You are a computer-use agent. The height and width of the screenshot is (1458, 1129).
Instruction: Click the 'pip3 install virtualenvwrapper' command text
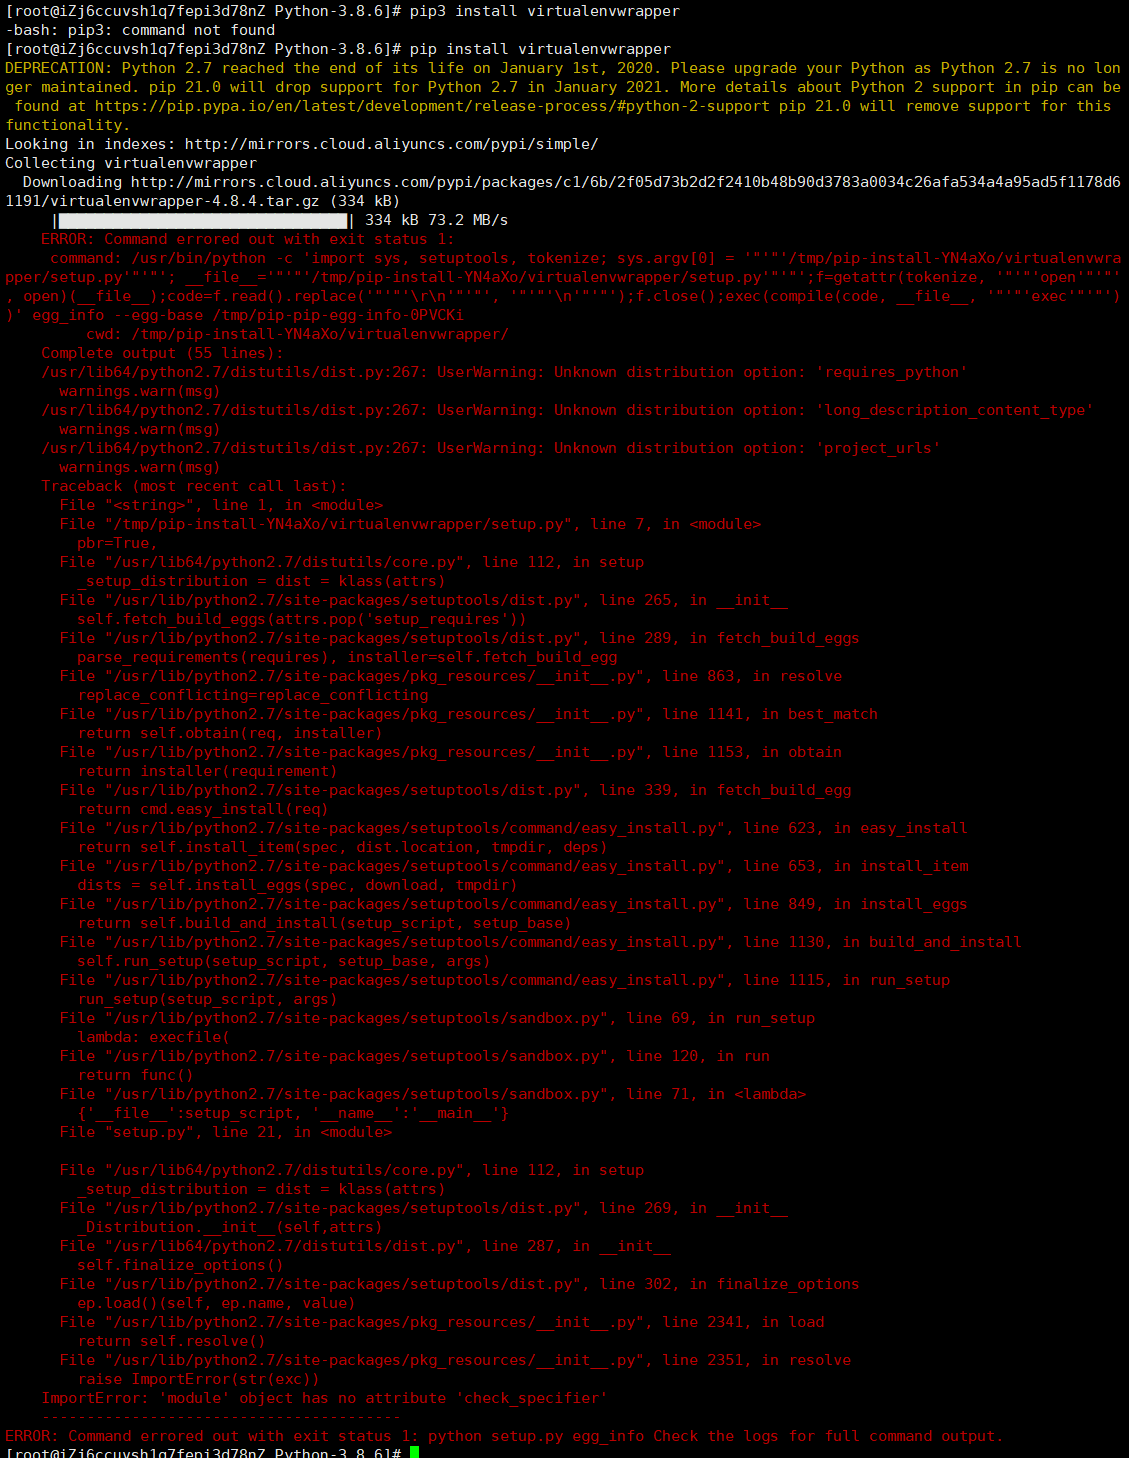pyautogui.click(x=544, y=11)
